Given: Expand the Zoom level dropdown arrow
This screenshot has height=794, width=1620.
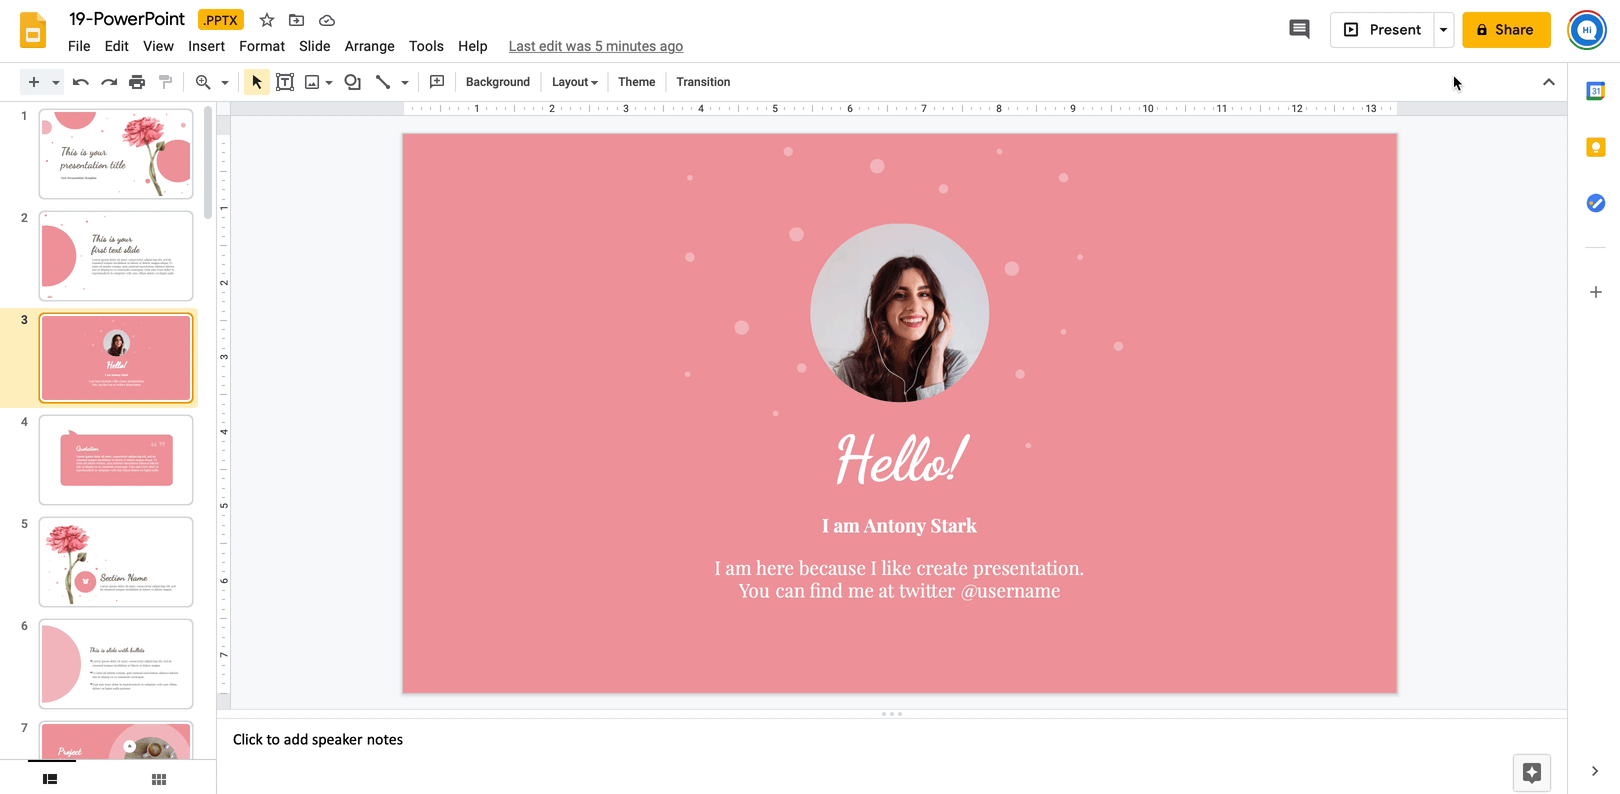Looking at the screenshot, I should point(225,82).
